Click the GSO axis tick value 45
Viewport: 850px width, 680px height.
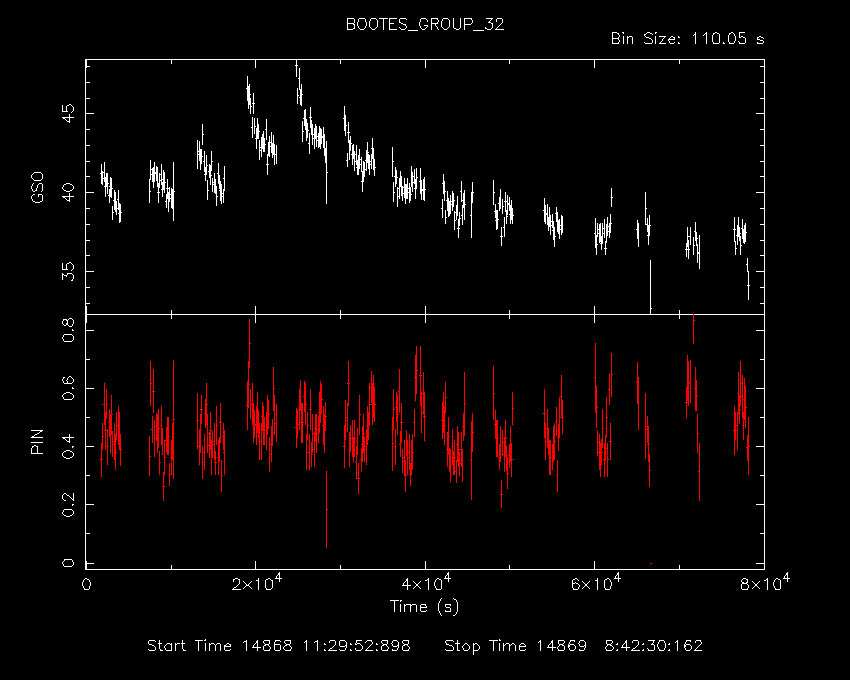68,113
